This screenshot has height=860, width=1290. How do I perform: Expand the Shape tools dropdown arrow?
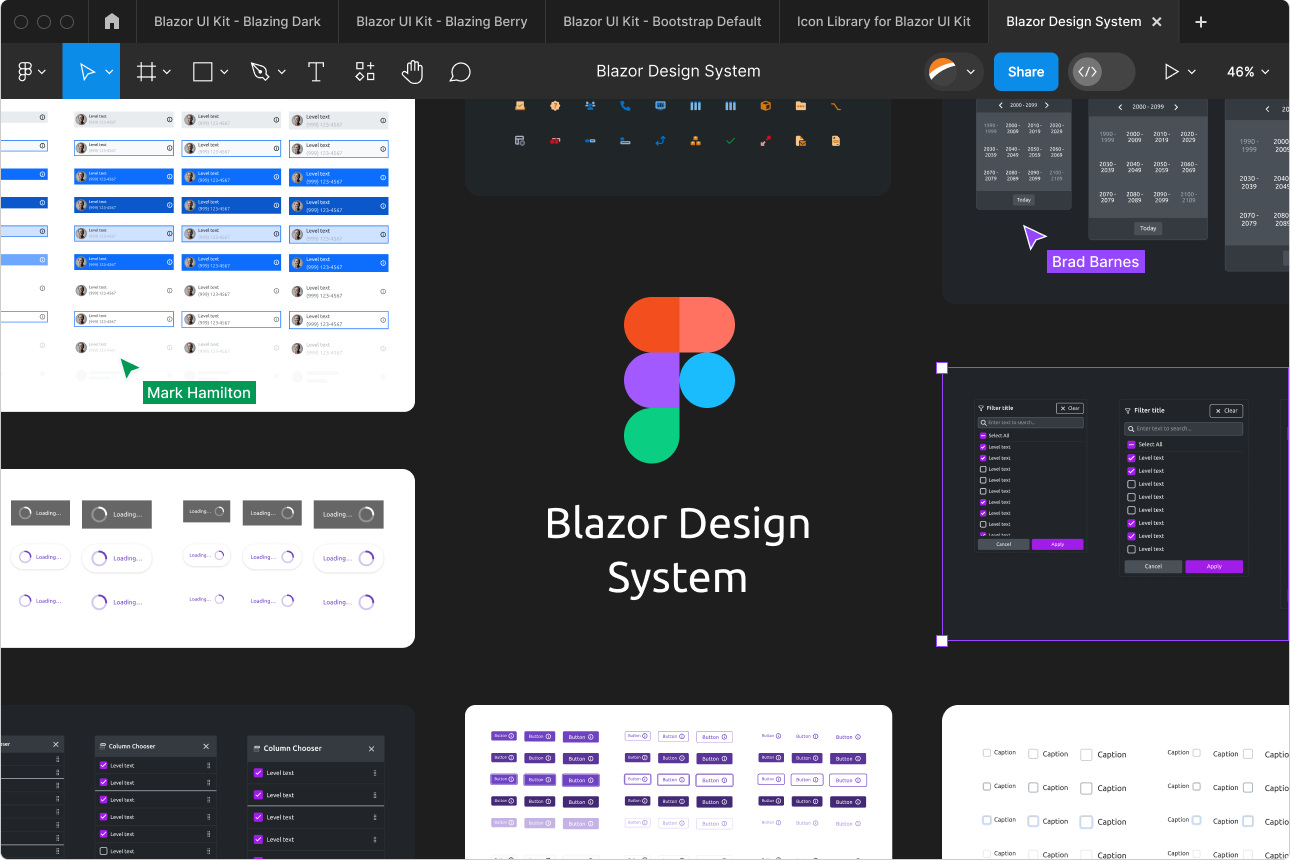click(224, 72)
